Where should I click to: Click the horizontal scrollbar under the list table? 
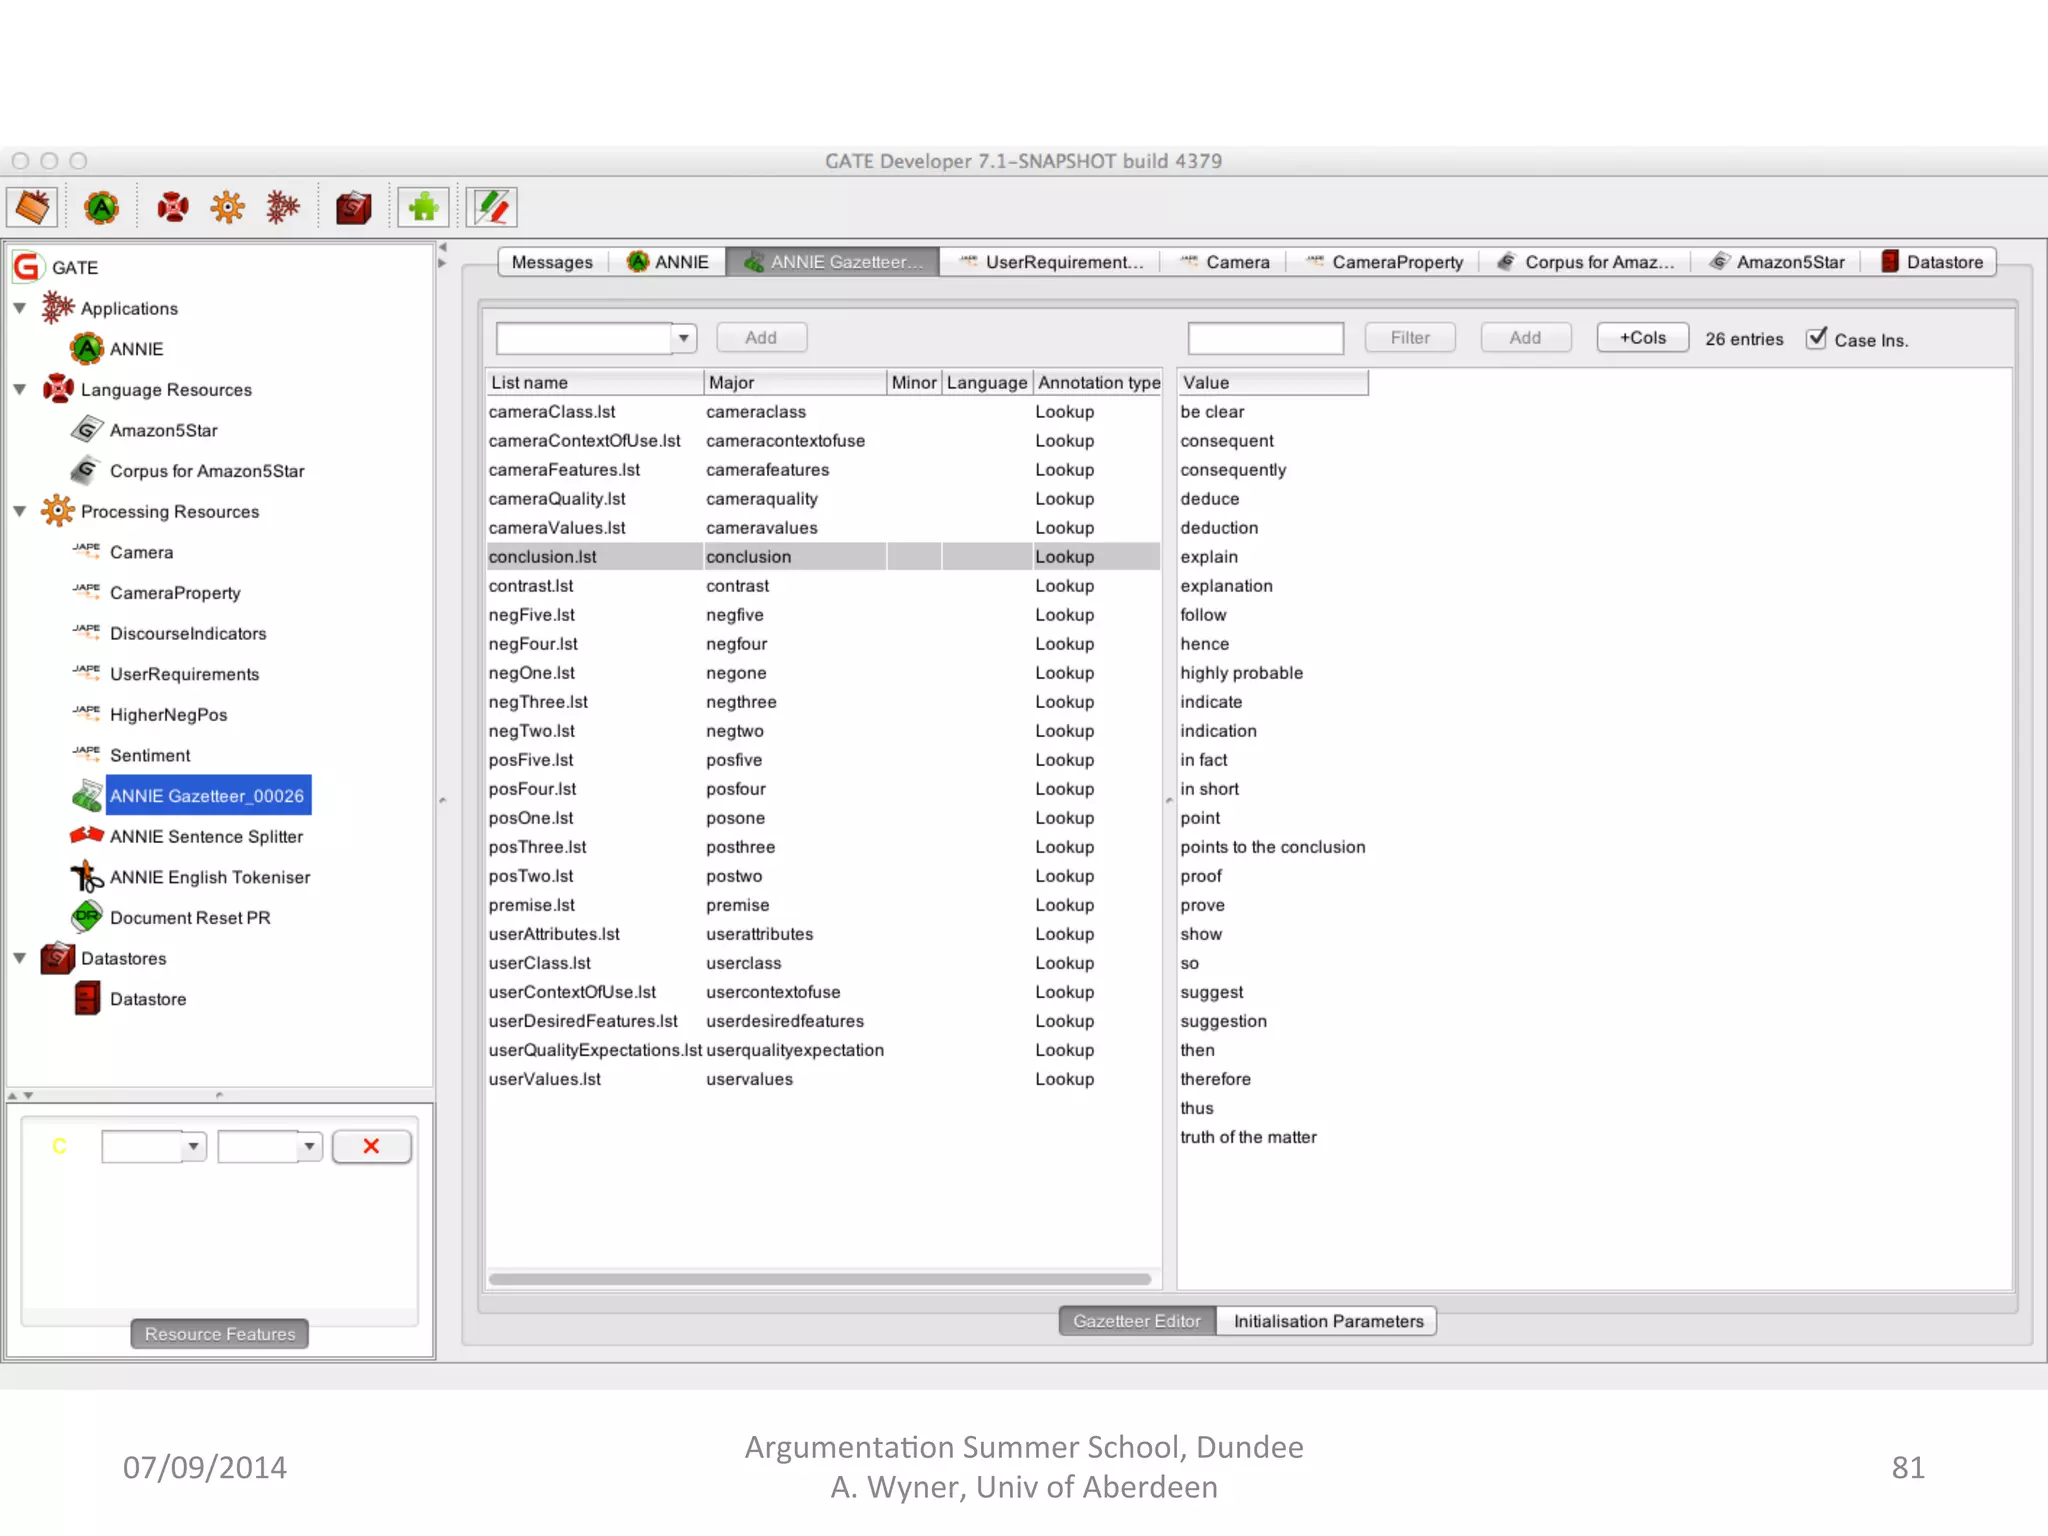coord(819,1279)
